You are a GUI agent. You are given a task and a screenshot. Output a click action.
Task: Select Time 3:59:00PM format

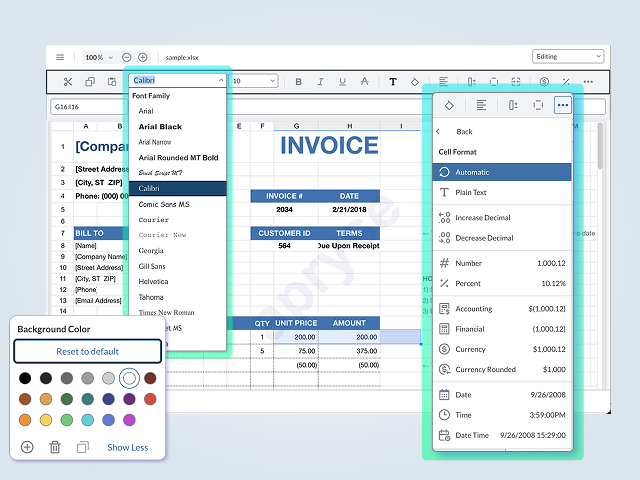tap(502, 415)
